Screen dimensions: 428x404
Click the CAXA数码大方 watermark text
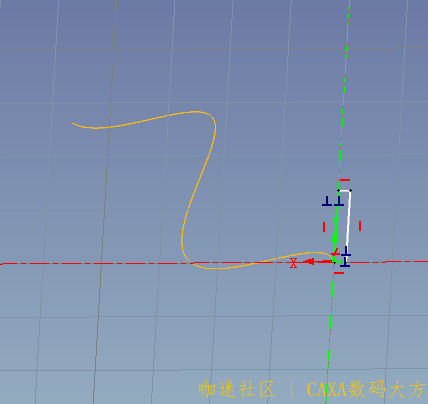pyautogui.click(x=365, y=389)
